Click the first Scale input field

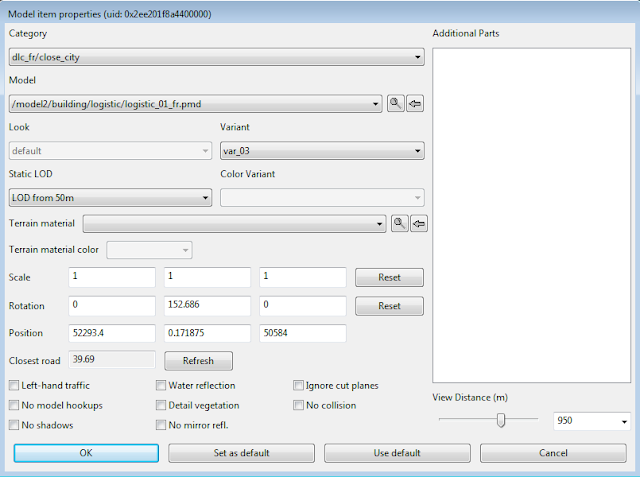112,277
